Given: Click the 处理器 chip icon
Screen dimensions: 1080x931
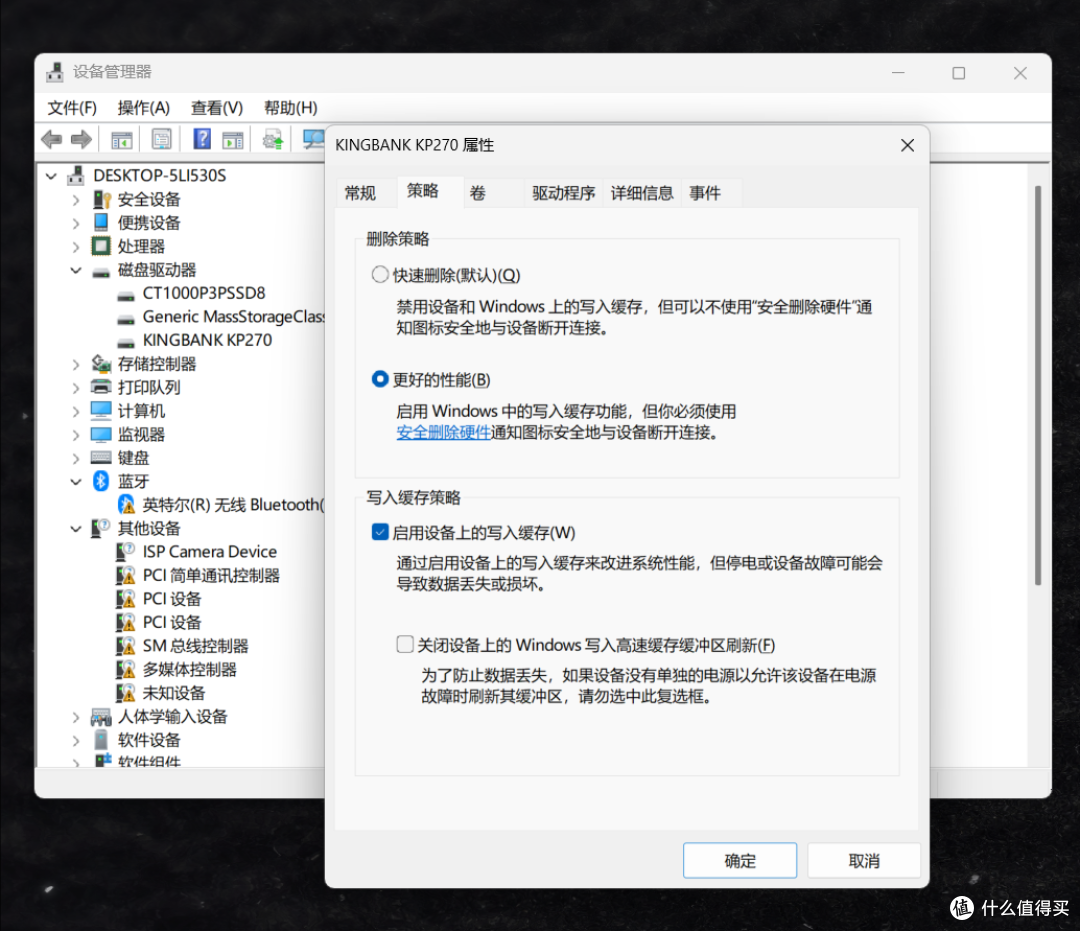Looking at the screenshot, I should click(101, 246).
